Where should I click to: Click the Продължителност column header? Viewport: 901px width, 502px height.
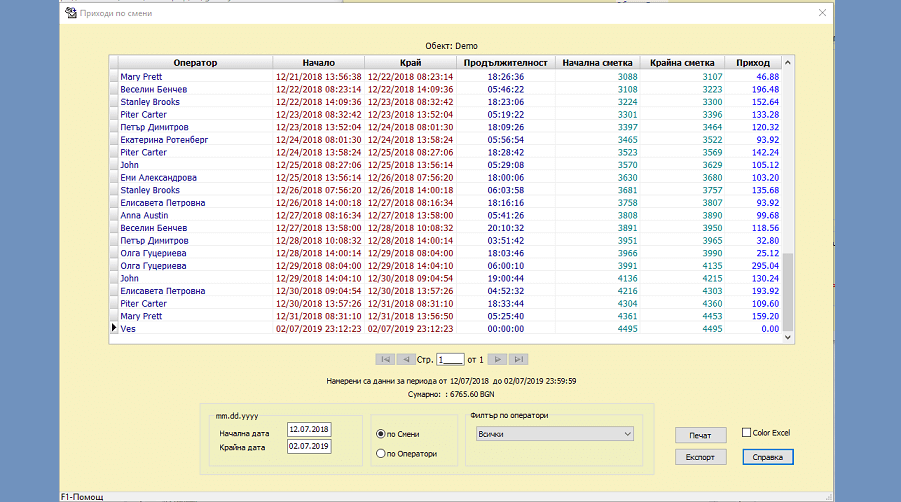506,63
